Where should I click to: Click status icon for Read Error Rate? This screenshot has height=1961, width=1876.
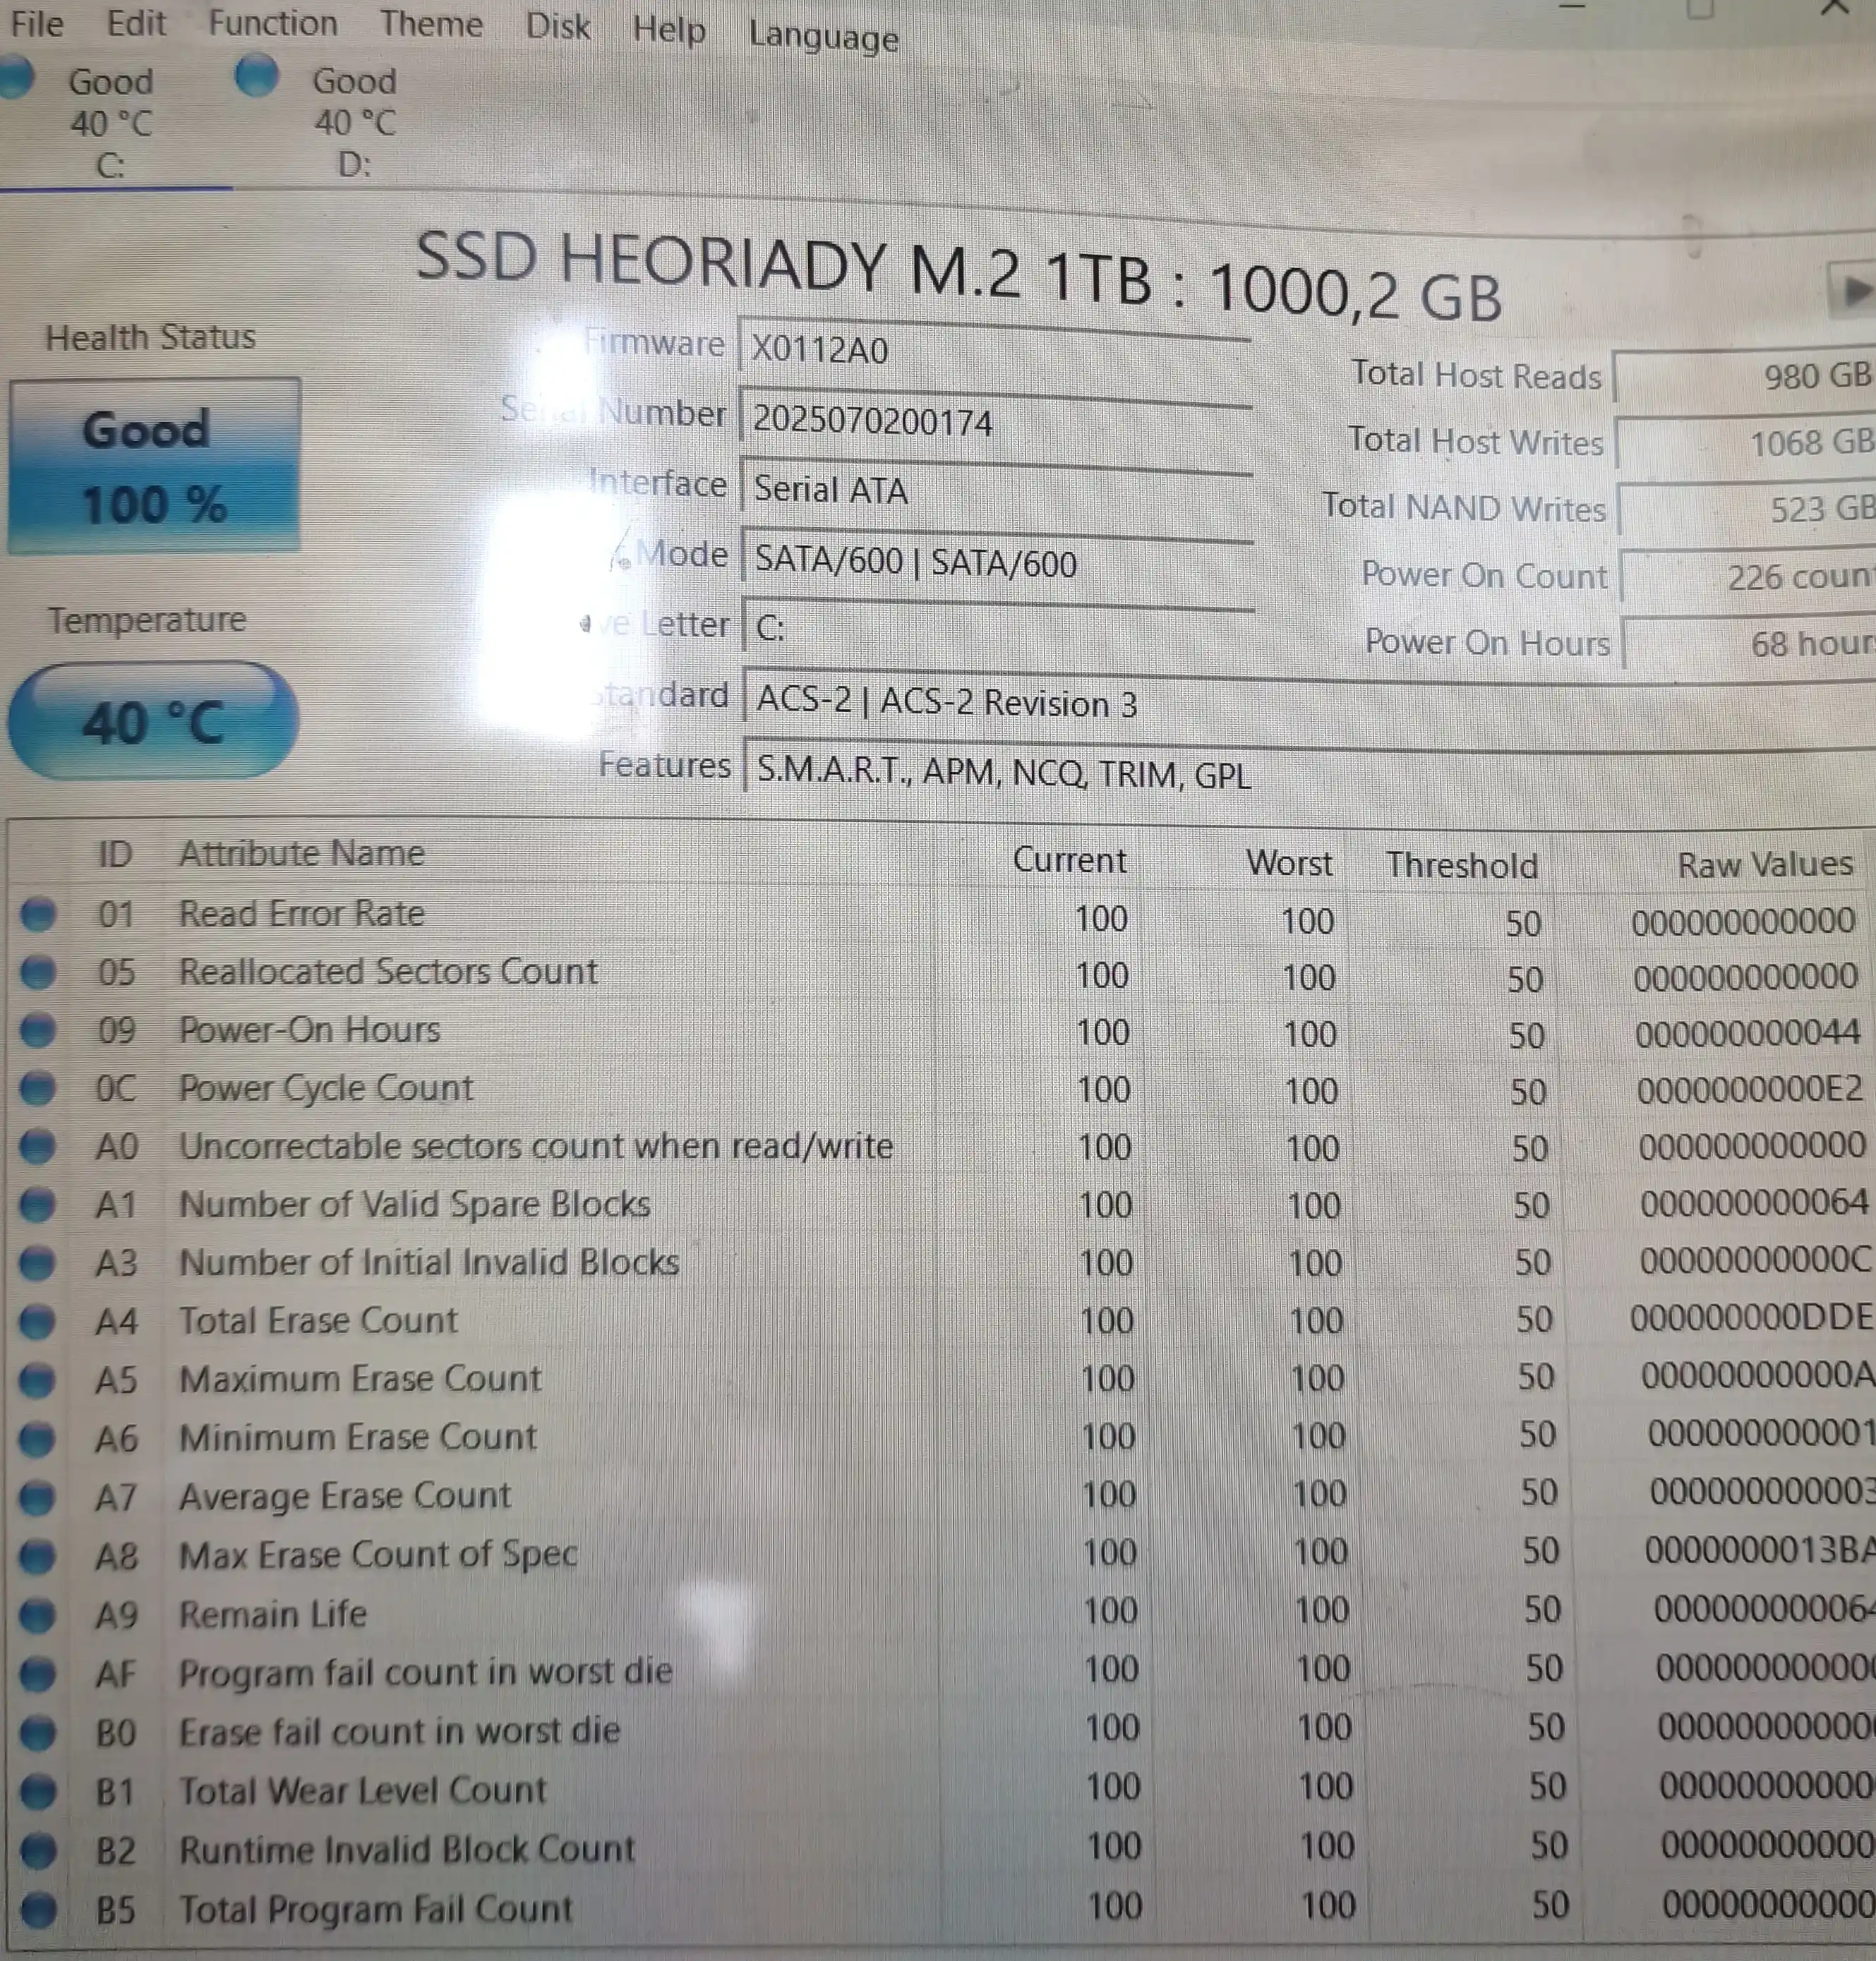click(38, 913)
